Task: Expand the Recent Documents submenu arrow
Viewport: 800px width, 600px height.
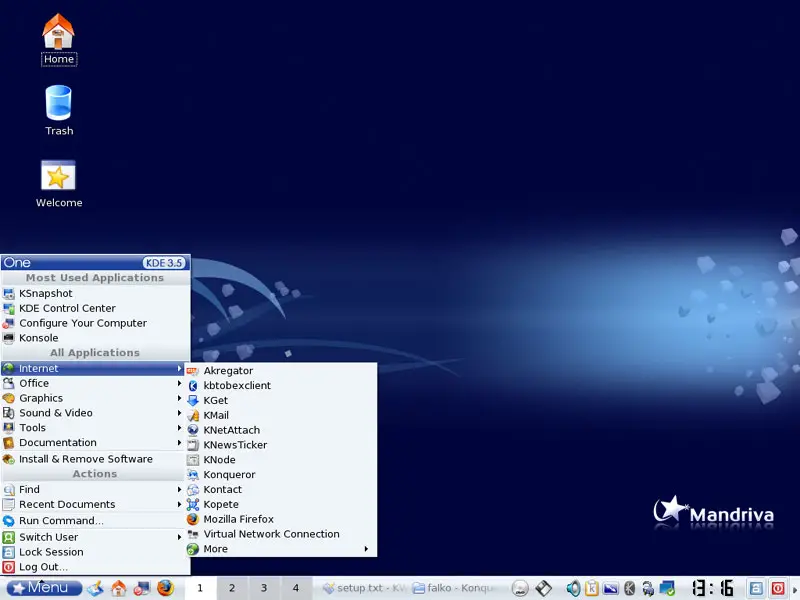Action: point(179,504)
